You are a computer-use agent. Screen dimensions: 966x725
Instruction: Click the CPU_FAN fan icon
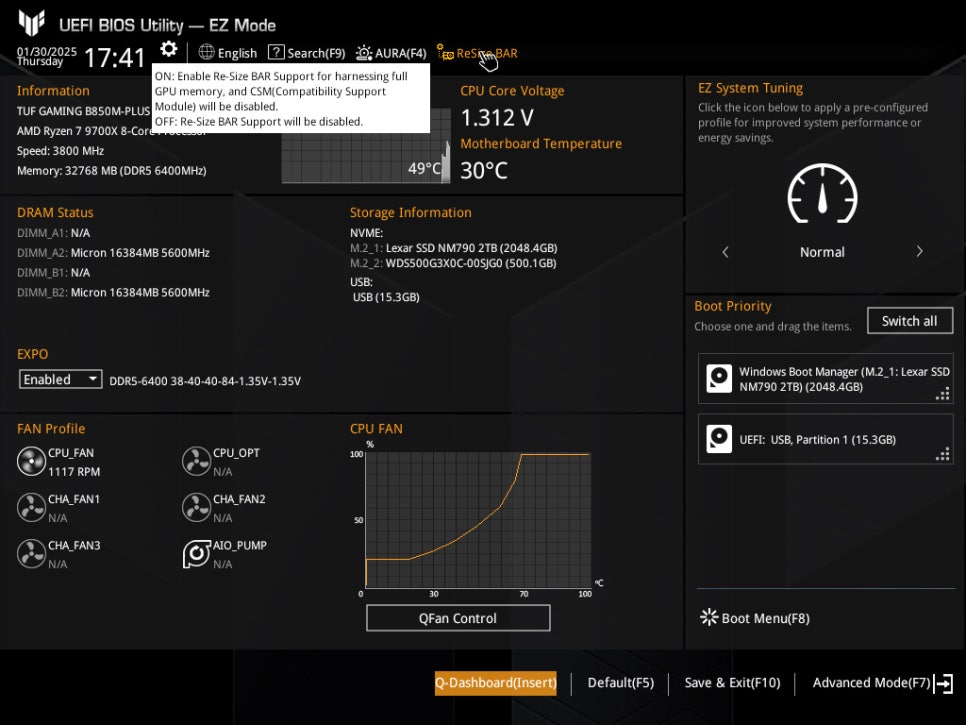pyautogui.click(x=31, y=461)
